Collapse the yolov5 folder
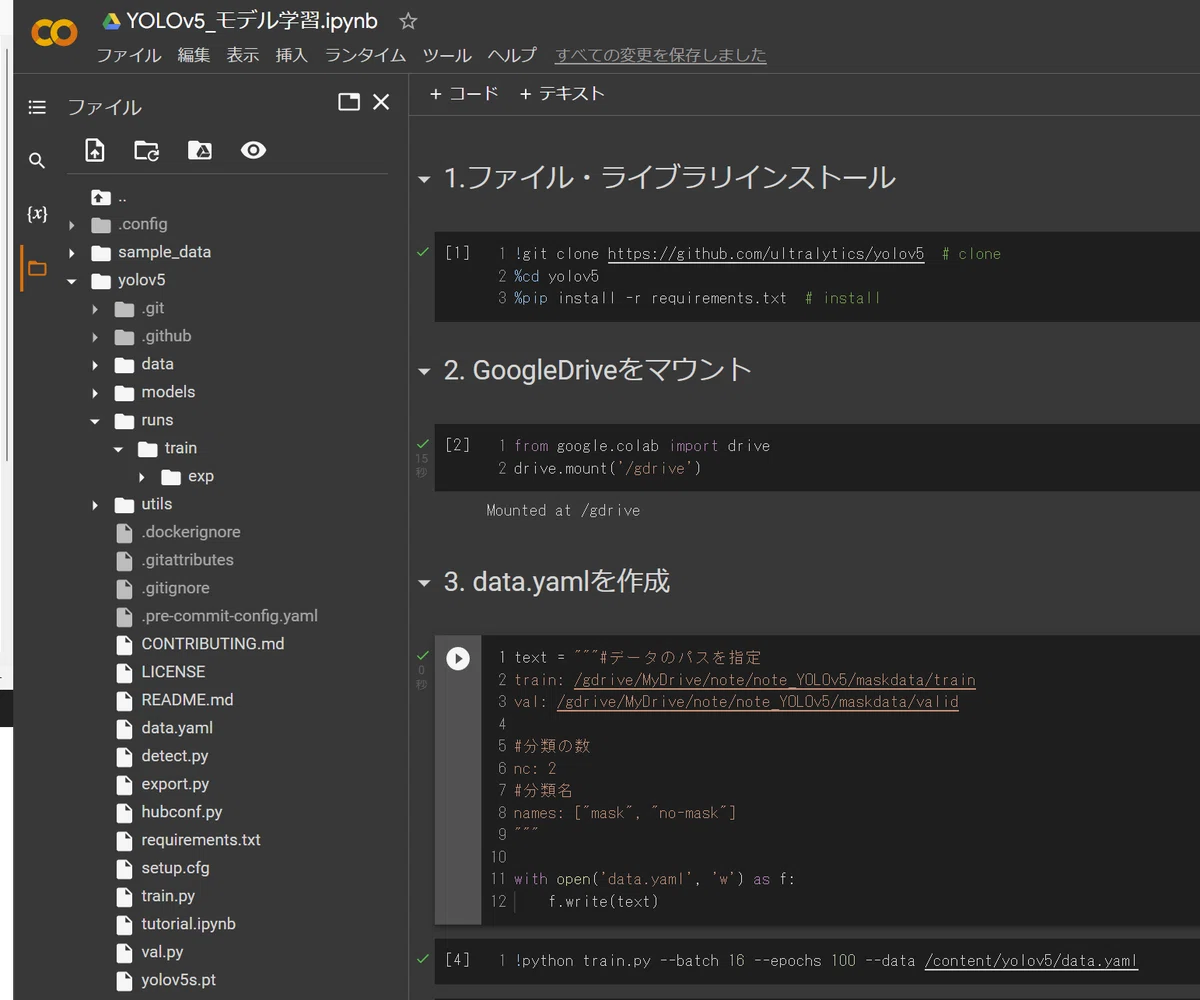The width and height of the screenshot is (1200, 1000). click(72, 281)
